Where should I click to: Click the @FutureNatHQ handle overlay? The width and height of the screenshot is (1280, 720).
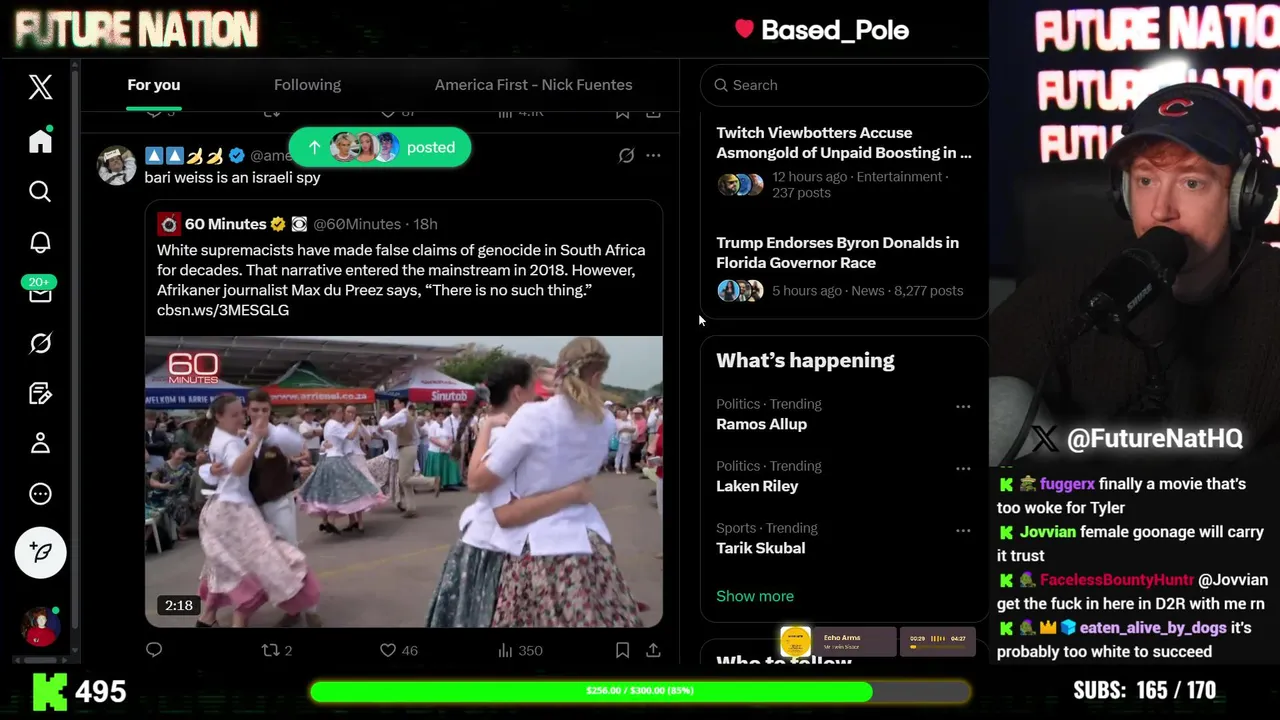1137,438
